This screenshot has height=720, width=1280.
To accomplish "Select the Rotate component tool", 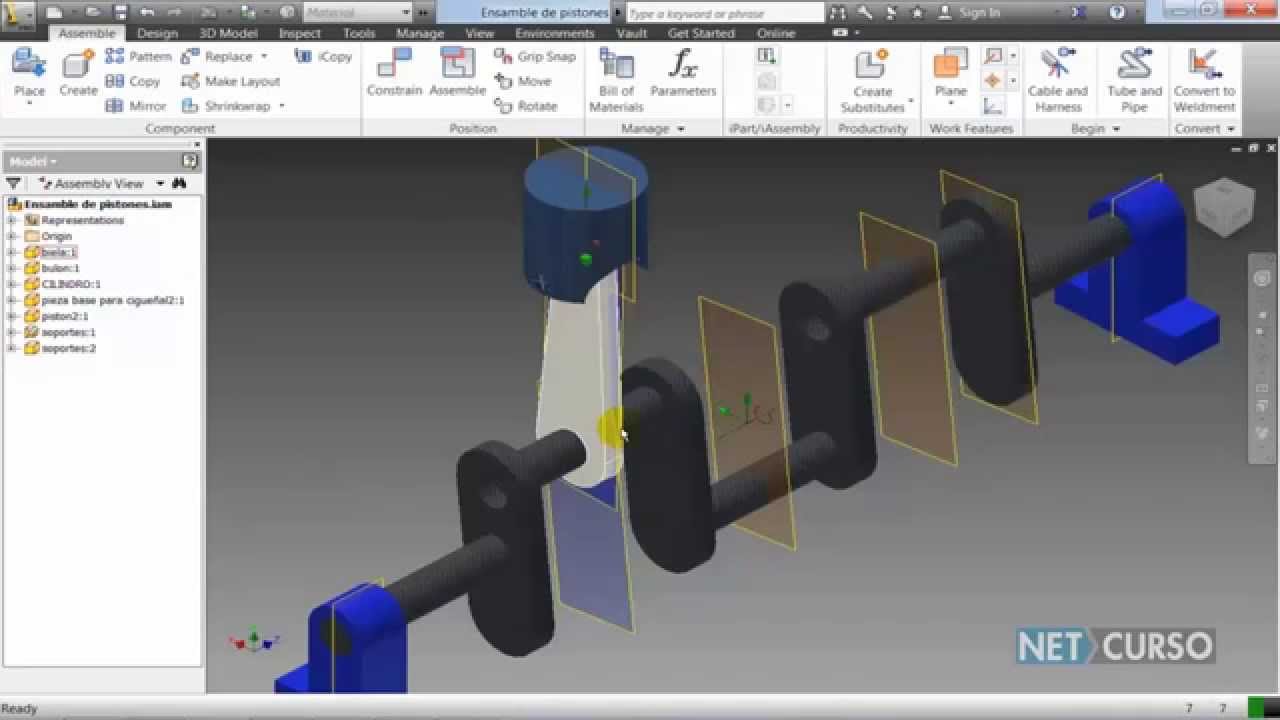I will point(526,105).
